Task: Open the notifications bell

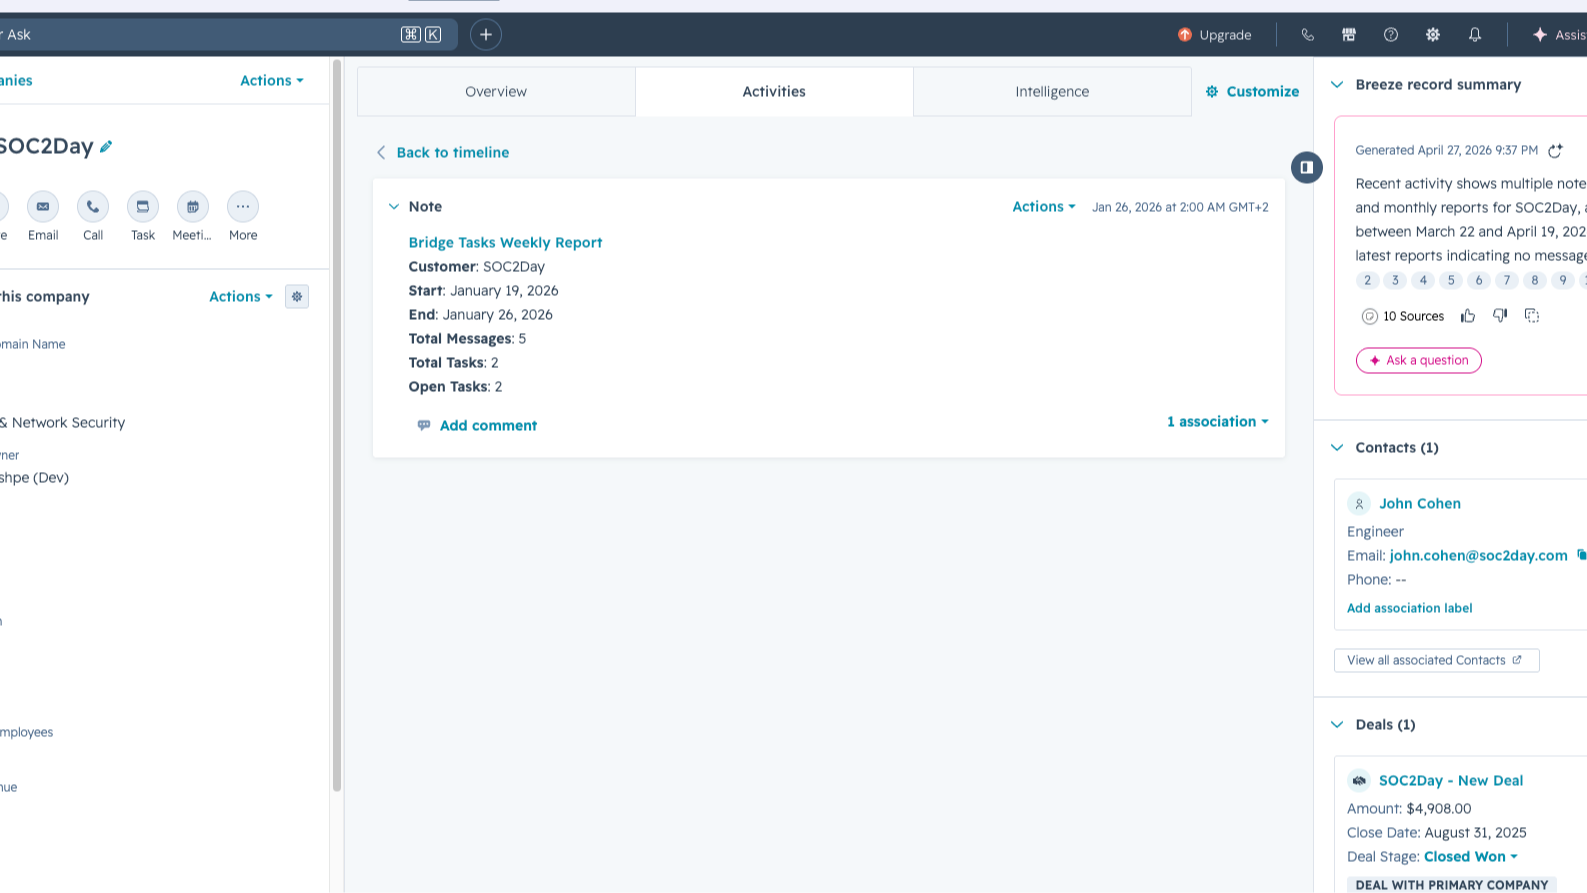Action: click(x=1475, y=34)
